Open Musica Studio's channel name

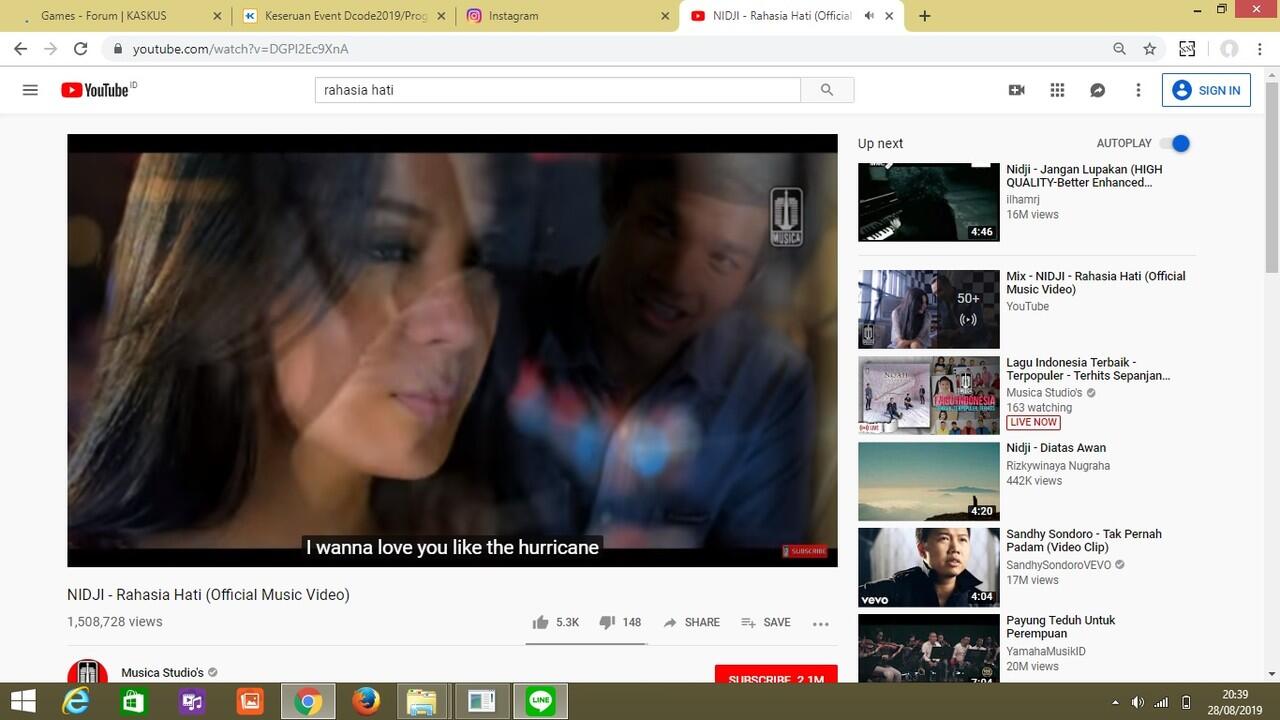tap(162, 672)
